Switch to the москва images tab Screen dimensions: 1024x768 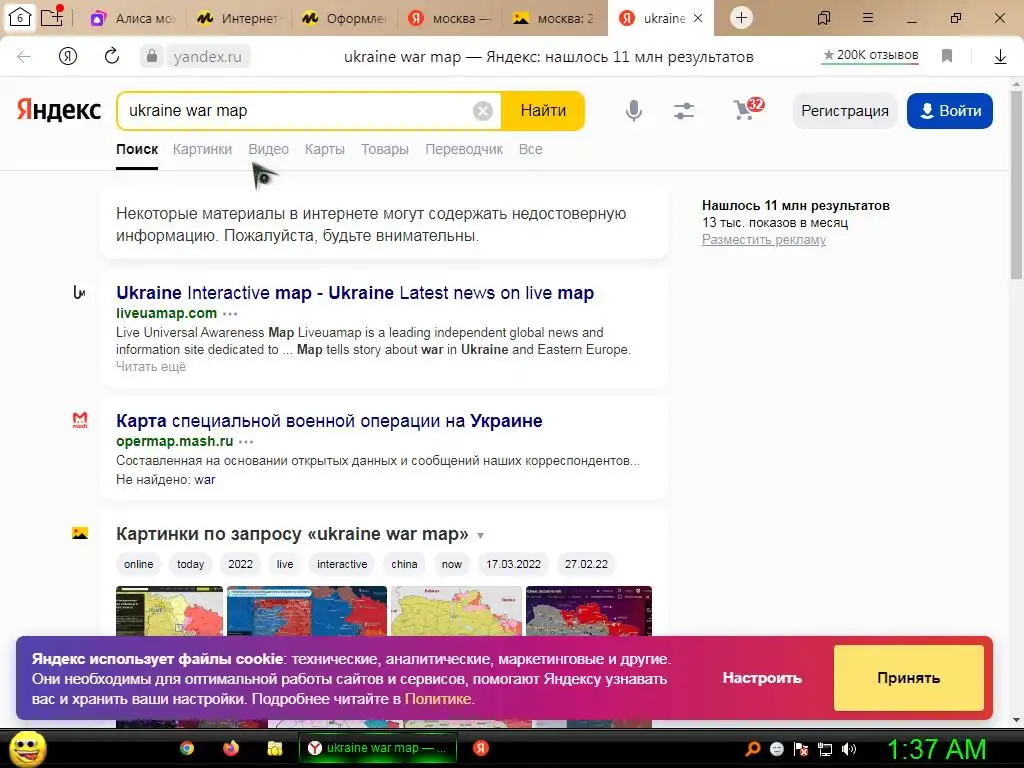coord(554,18)
